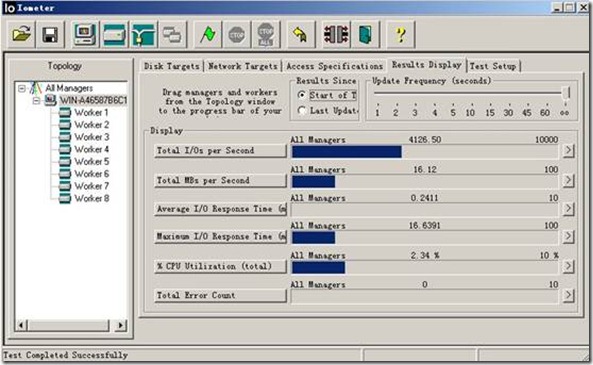Open the About Iometer help icon
593x365 pixels.
point(401,35)
